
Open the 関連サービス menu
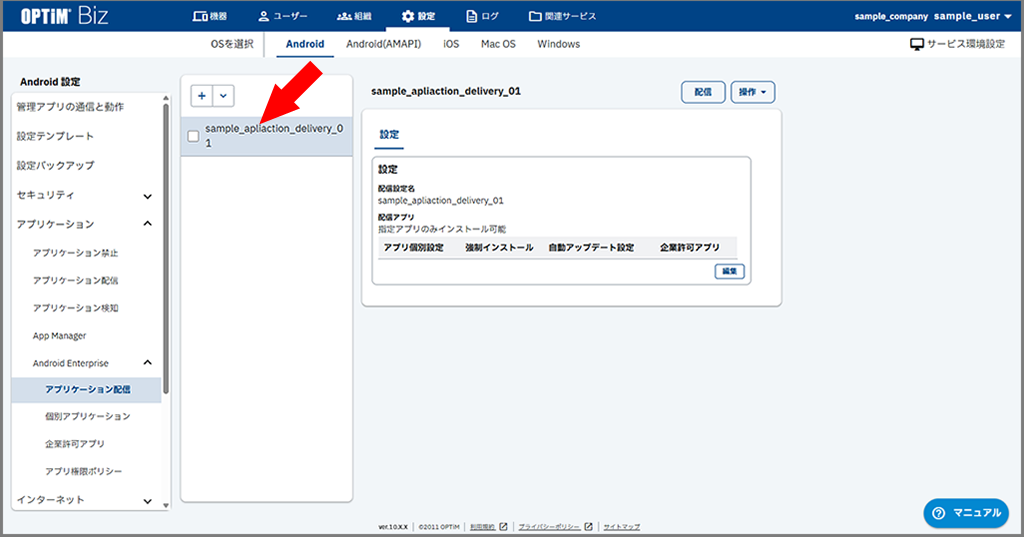tap(562, 16)
